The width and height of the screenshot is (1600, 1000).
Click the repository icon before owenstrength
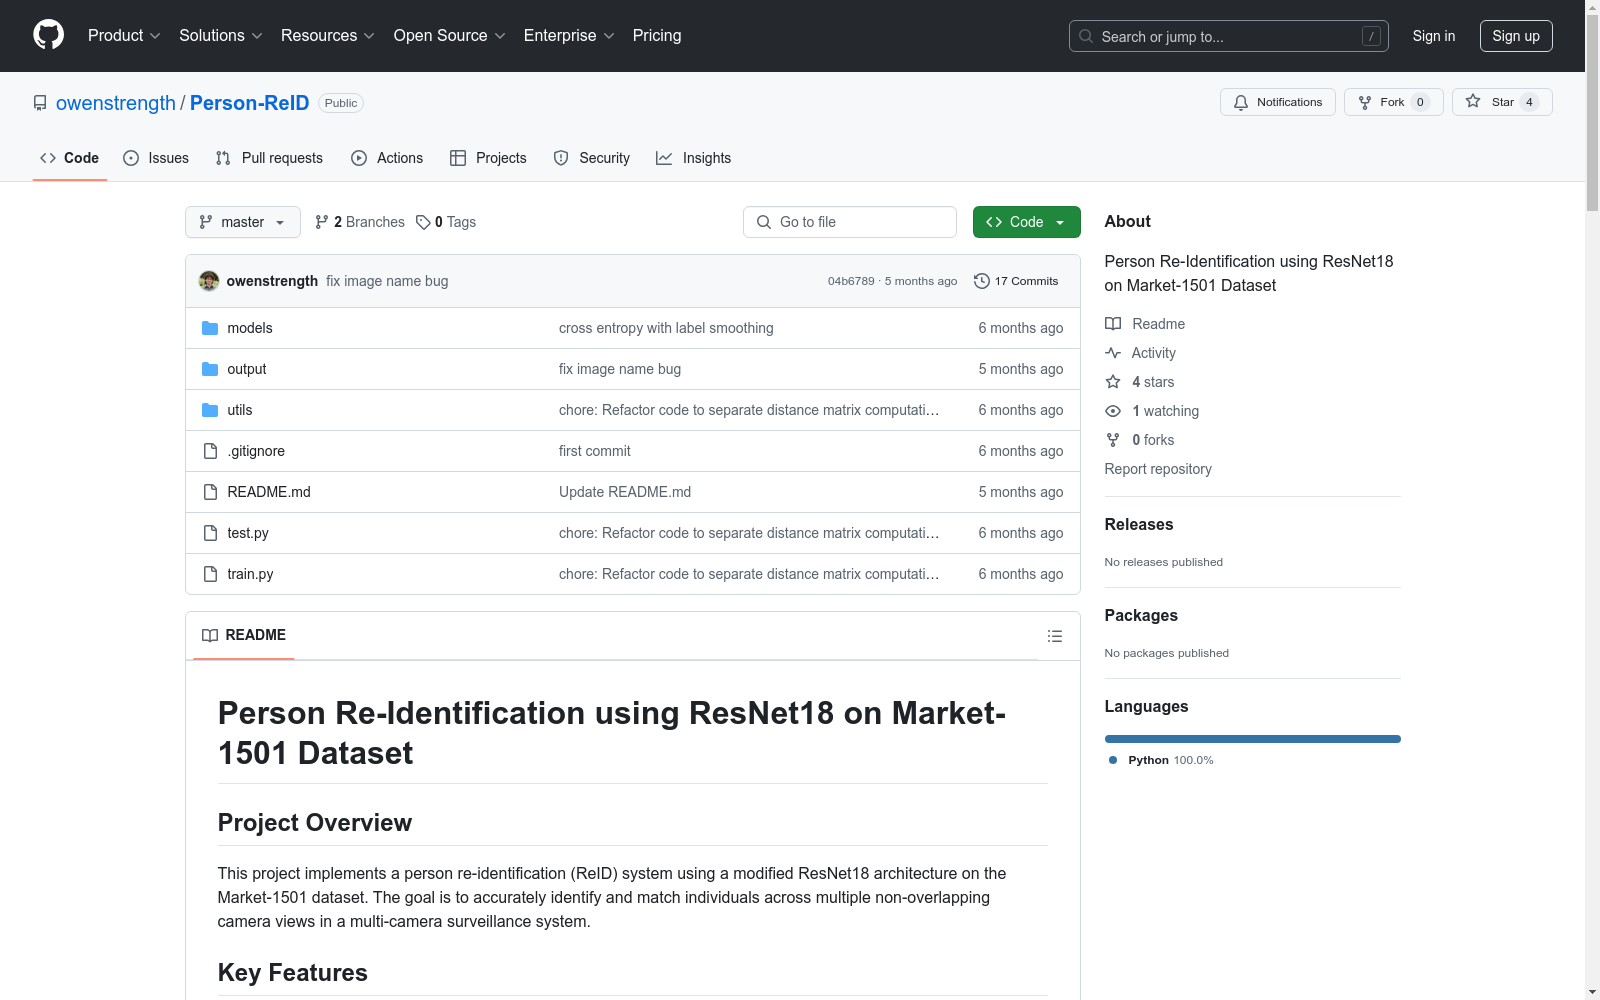pos(40,103)
